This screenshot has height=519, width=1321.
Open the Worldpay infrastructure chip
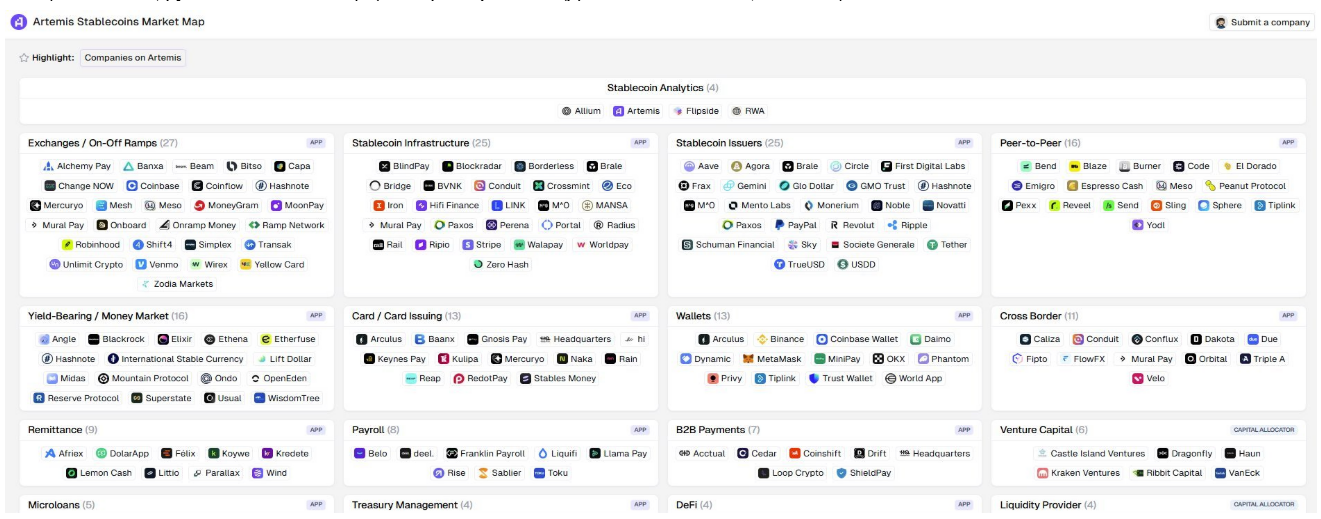pos(602,244)
